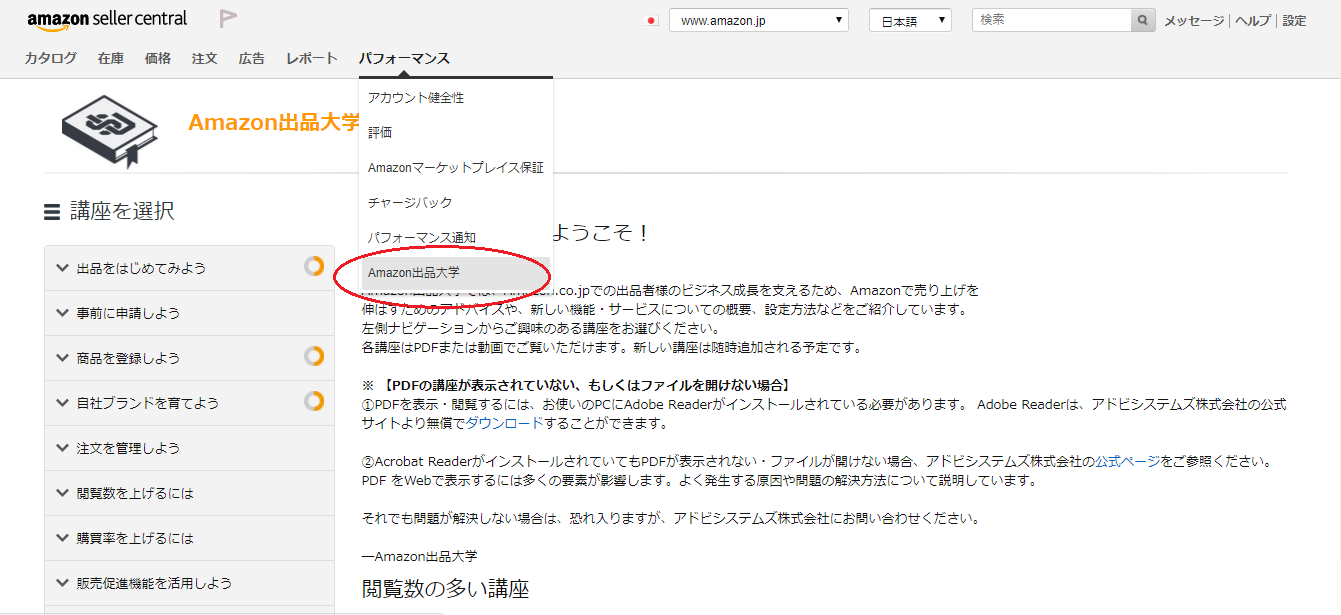Click the 公式ページ link

pos(1128,461)
